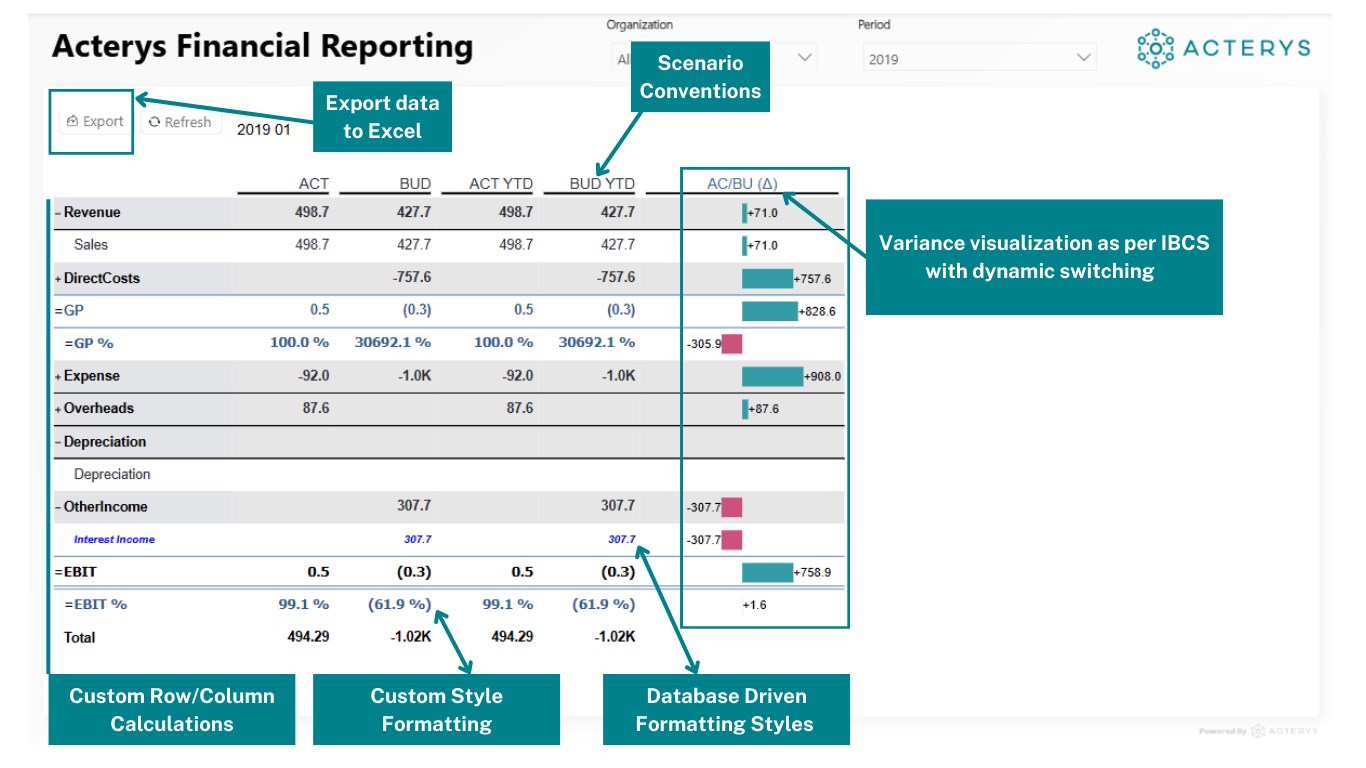This screenshot has height=768, width=1366.
Task: Expand the Overheads row
Action: pos(58,409)
